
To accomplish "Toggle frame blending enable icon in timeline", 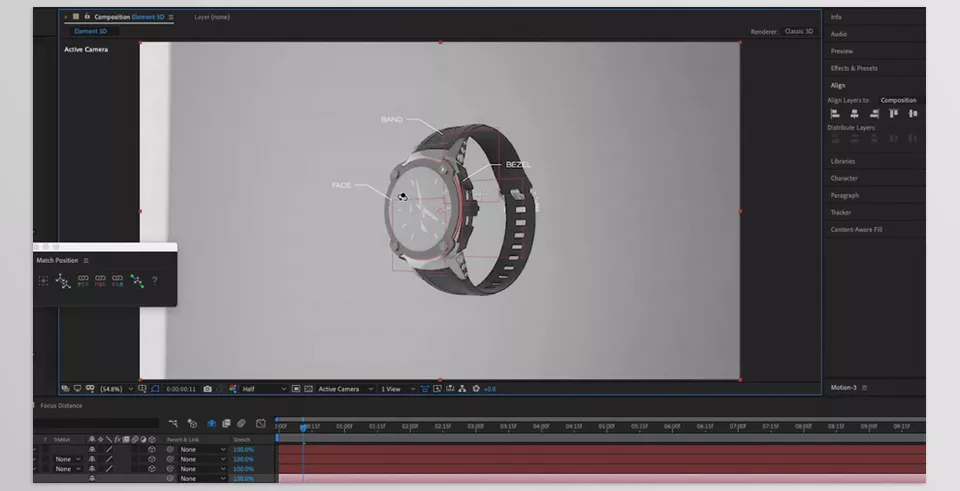I will click(227, 424).
